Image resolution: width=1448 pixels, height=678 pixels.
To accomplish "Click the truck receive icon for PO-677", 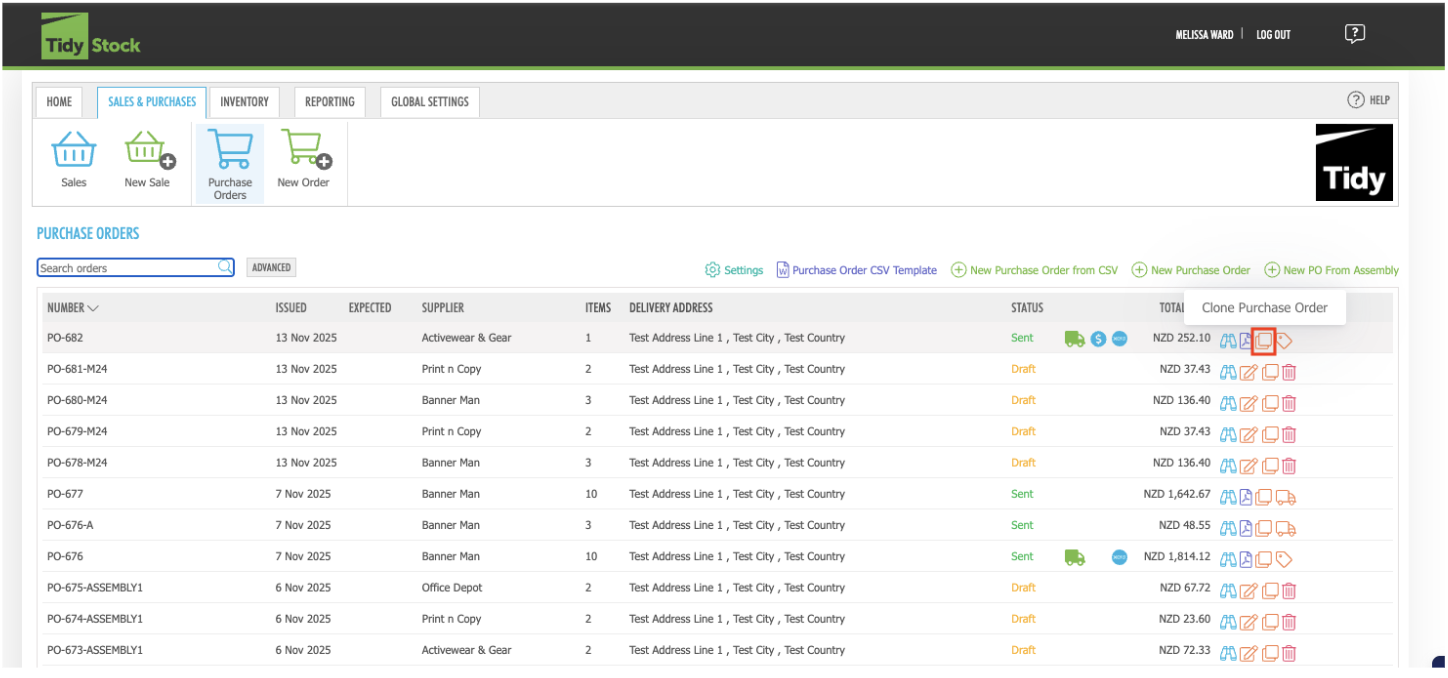I will tap(1287, 498).
